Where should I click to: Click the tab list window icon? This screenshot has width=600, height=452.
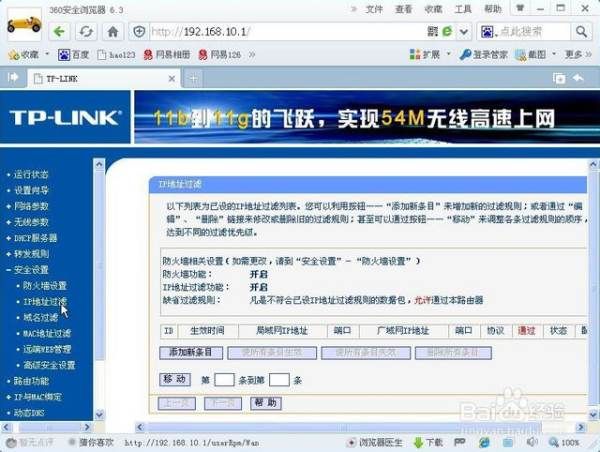559,78
